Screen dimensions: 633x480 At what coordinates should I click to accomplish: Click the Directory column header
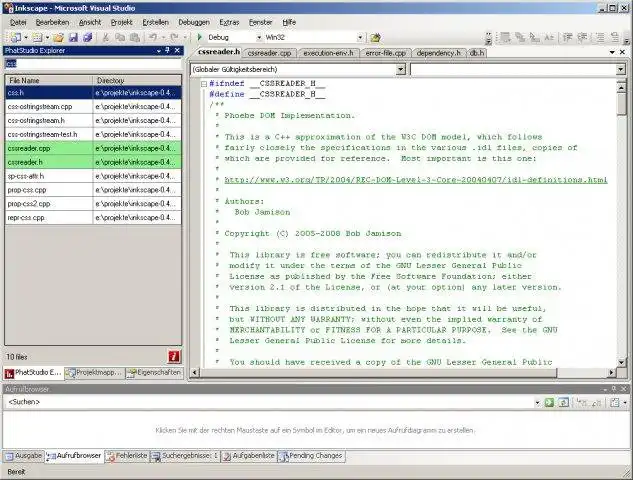(x=137, y=80)
